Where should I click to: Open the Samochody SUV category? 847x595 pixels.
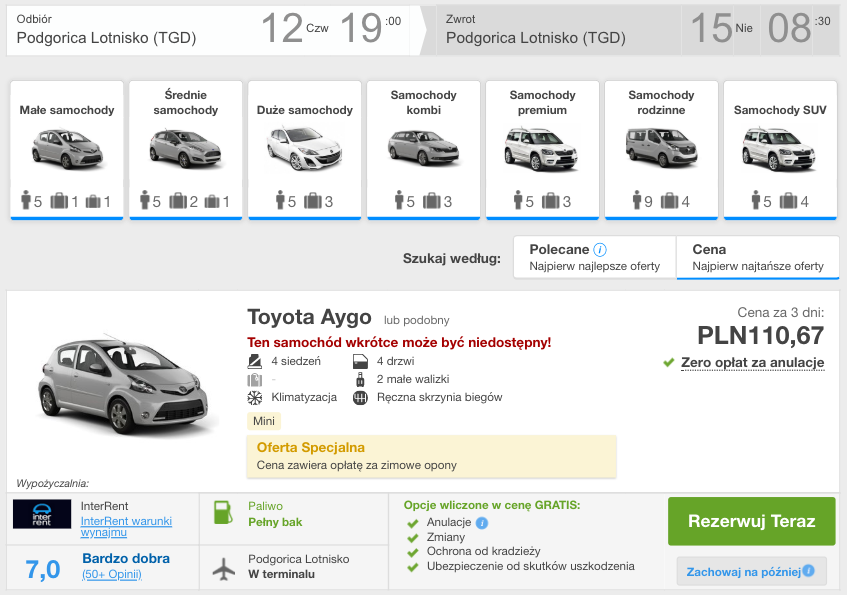pyautogui.click(x=779, y=150)
